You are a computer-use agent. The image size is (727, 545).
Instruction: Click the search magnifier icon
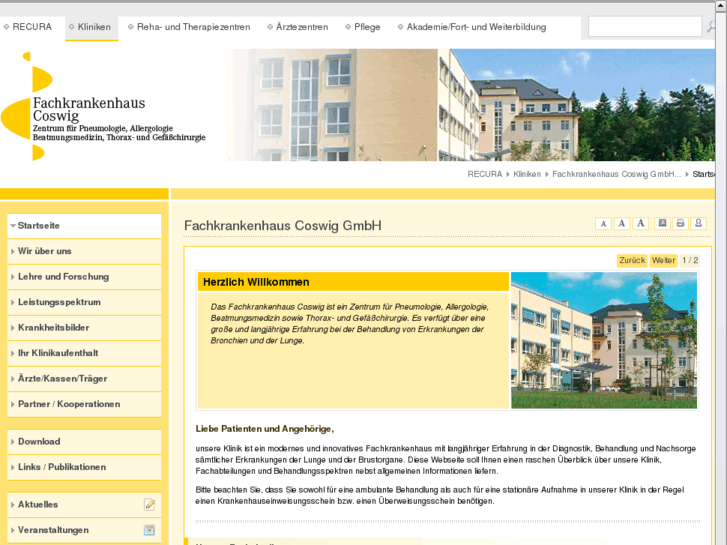click(710, 27)
